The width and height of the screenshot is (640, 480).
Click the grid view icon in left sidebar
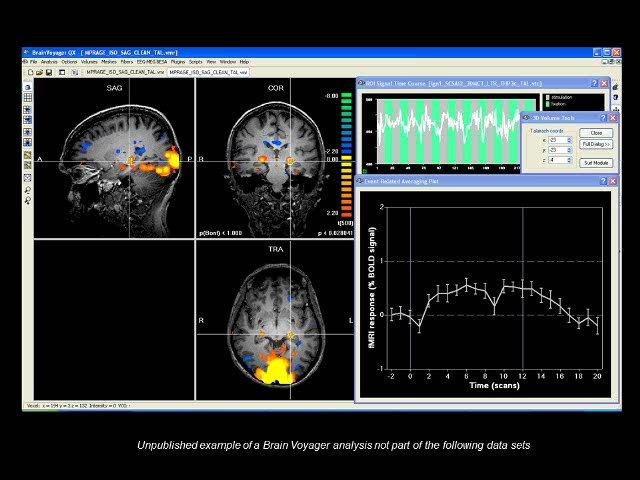click(27, 98)
